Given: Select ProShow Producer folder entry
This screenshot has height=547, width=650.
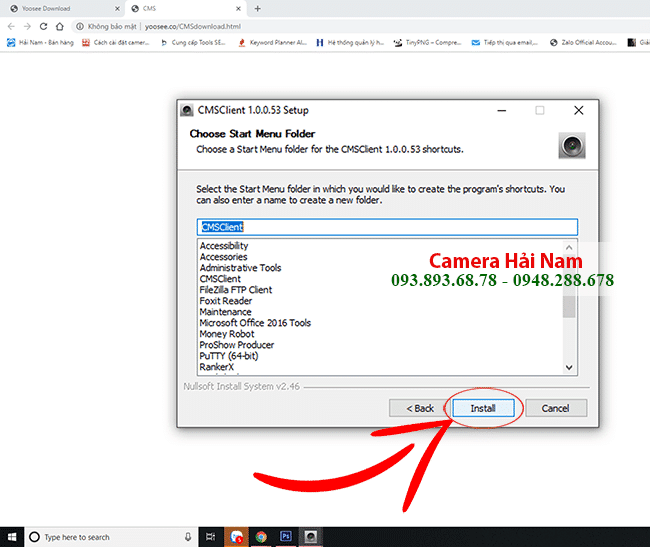Looking at the screenshot, I should [237, 345].
